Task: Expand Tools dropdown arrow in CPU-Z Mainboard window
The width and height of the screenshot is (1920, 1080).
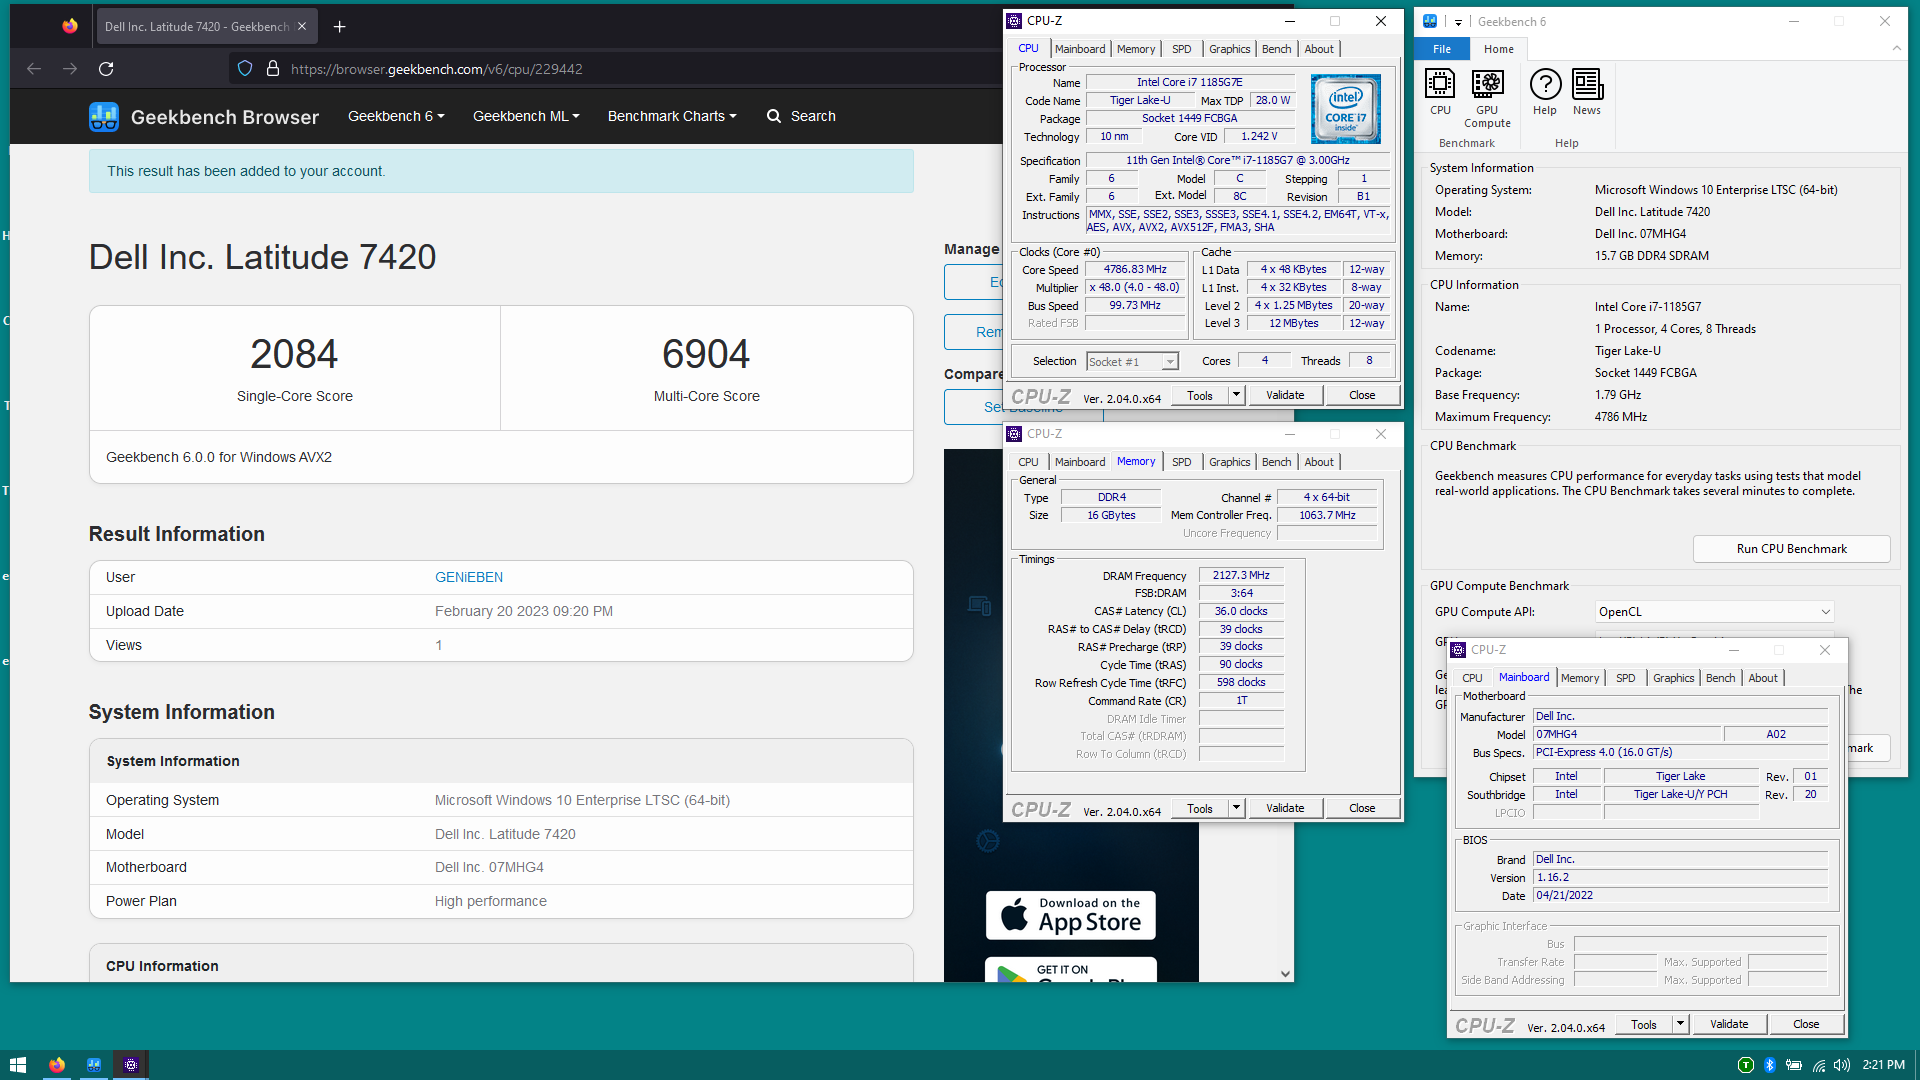Action: click(1680, 1024)
